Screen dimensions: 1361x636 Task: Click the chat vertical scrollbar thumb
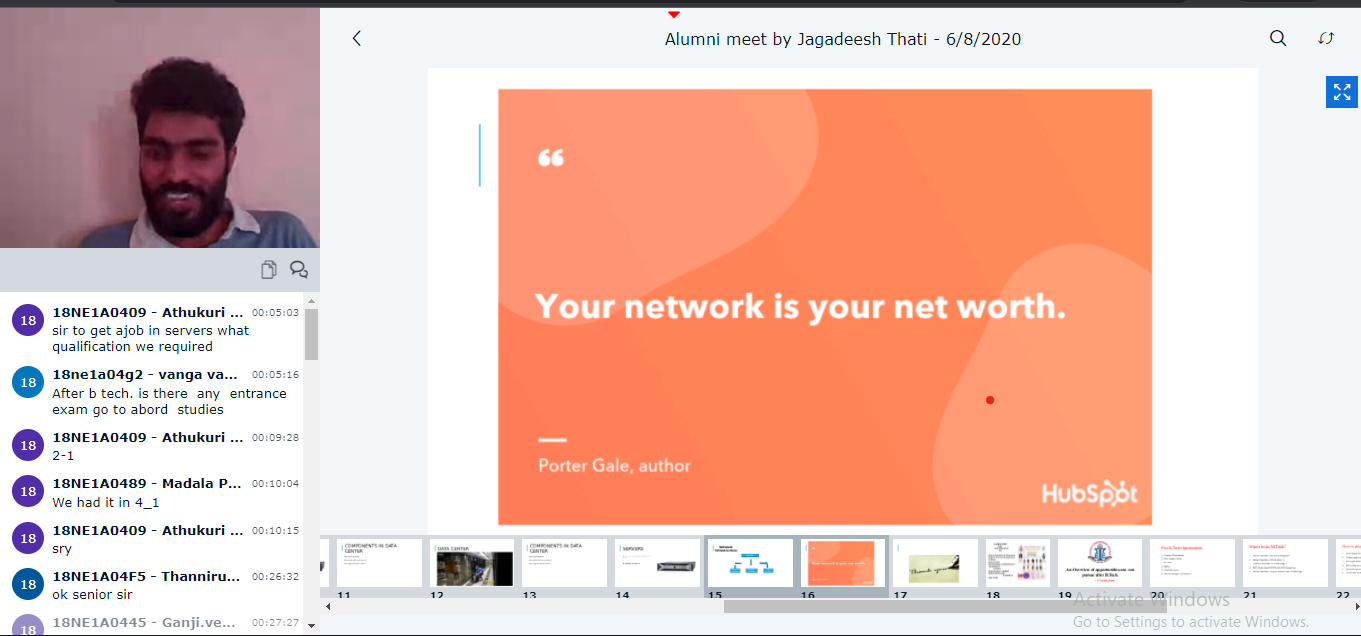pyautogui.click(x=312, y=334)
